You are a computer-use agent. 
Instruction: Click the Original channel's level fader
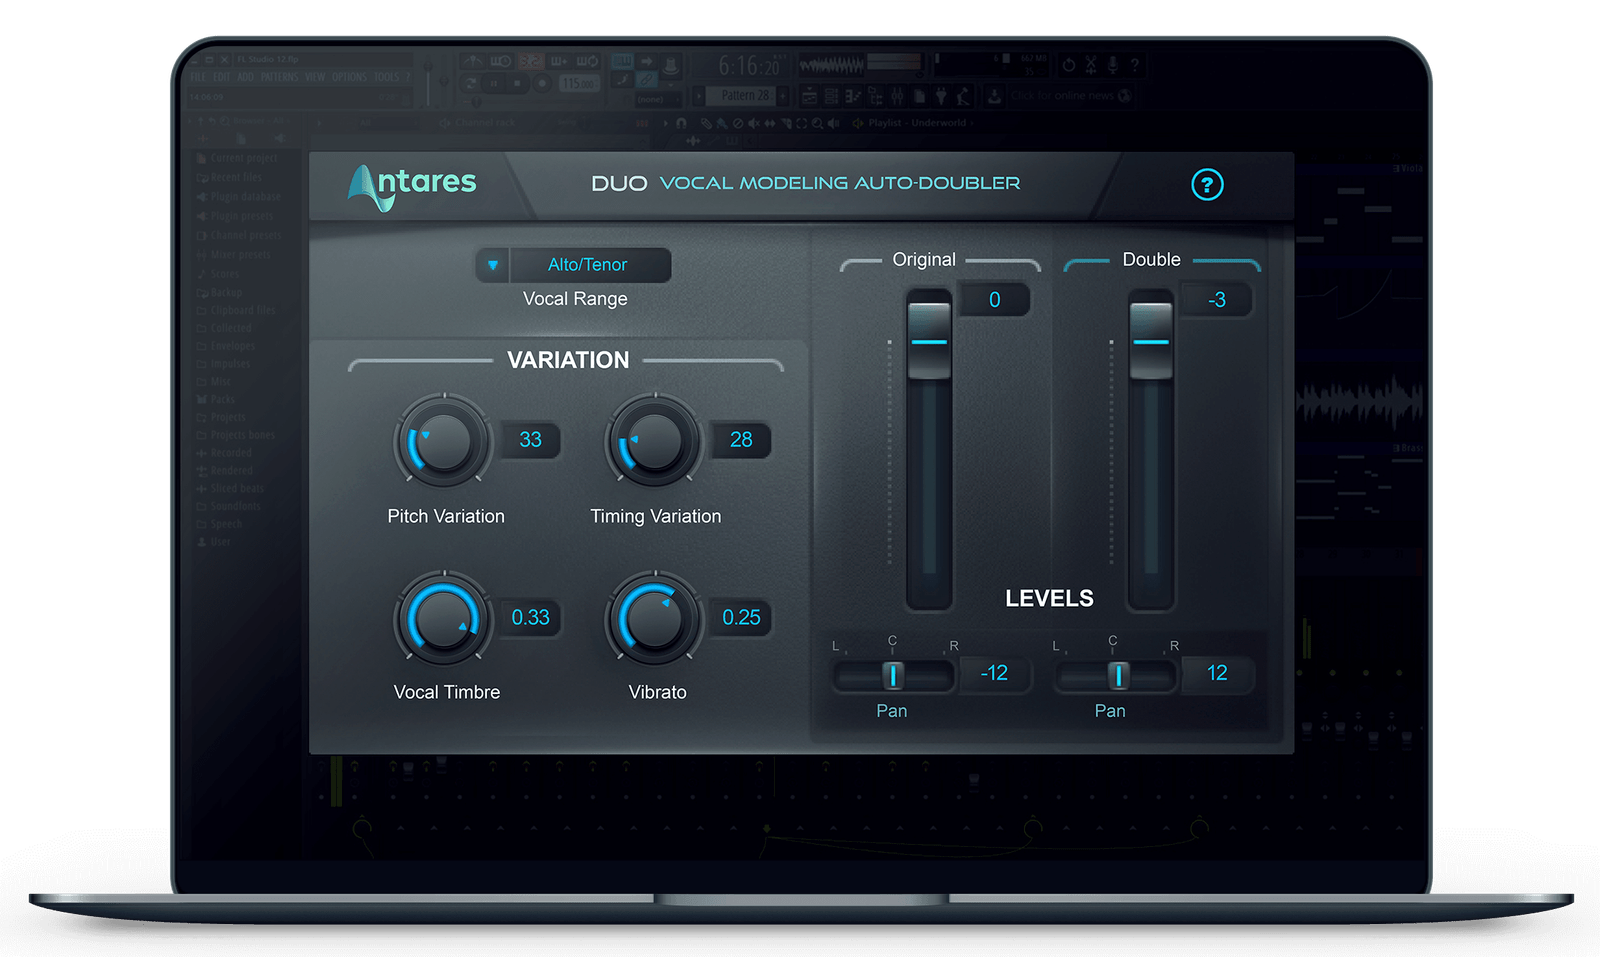928,340
